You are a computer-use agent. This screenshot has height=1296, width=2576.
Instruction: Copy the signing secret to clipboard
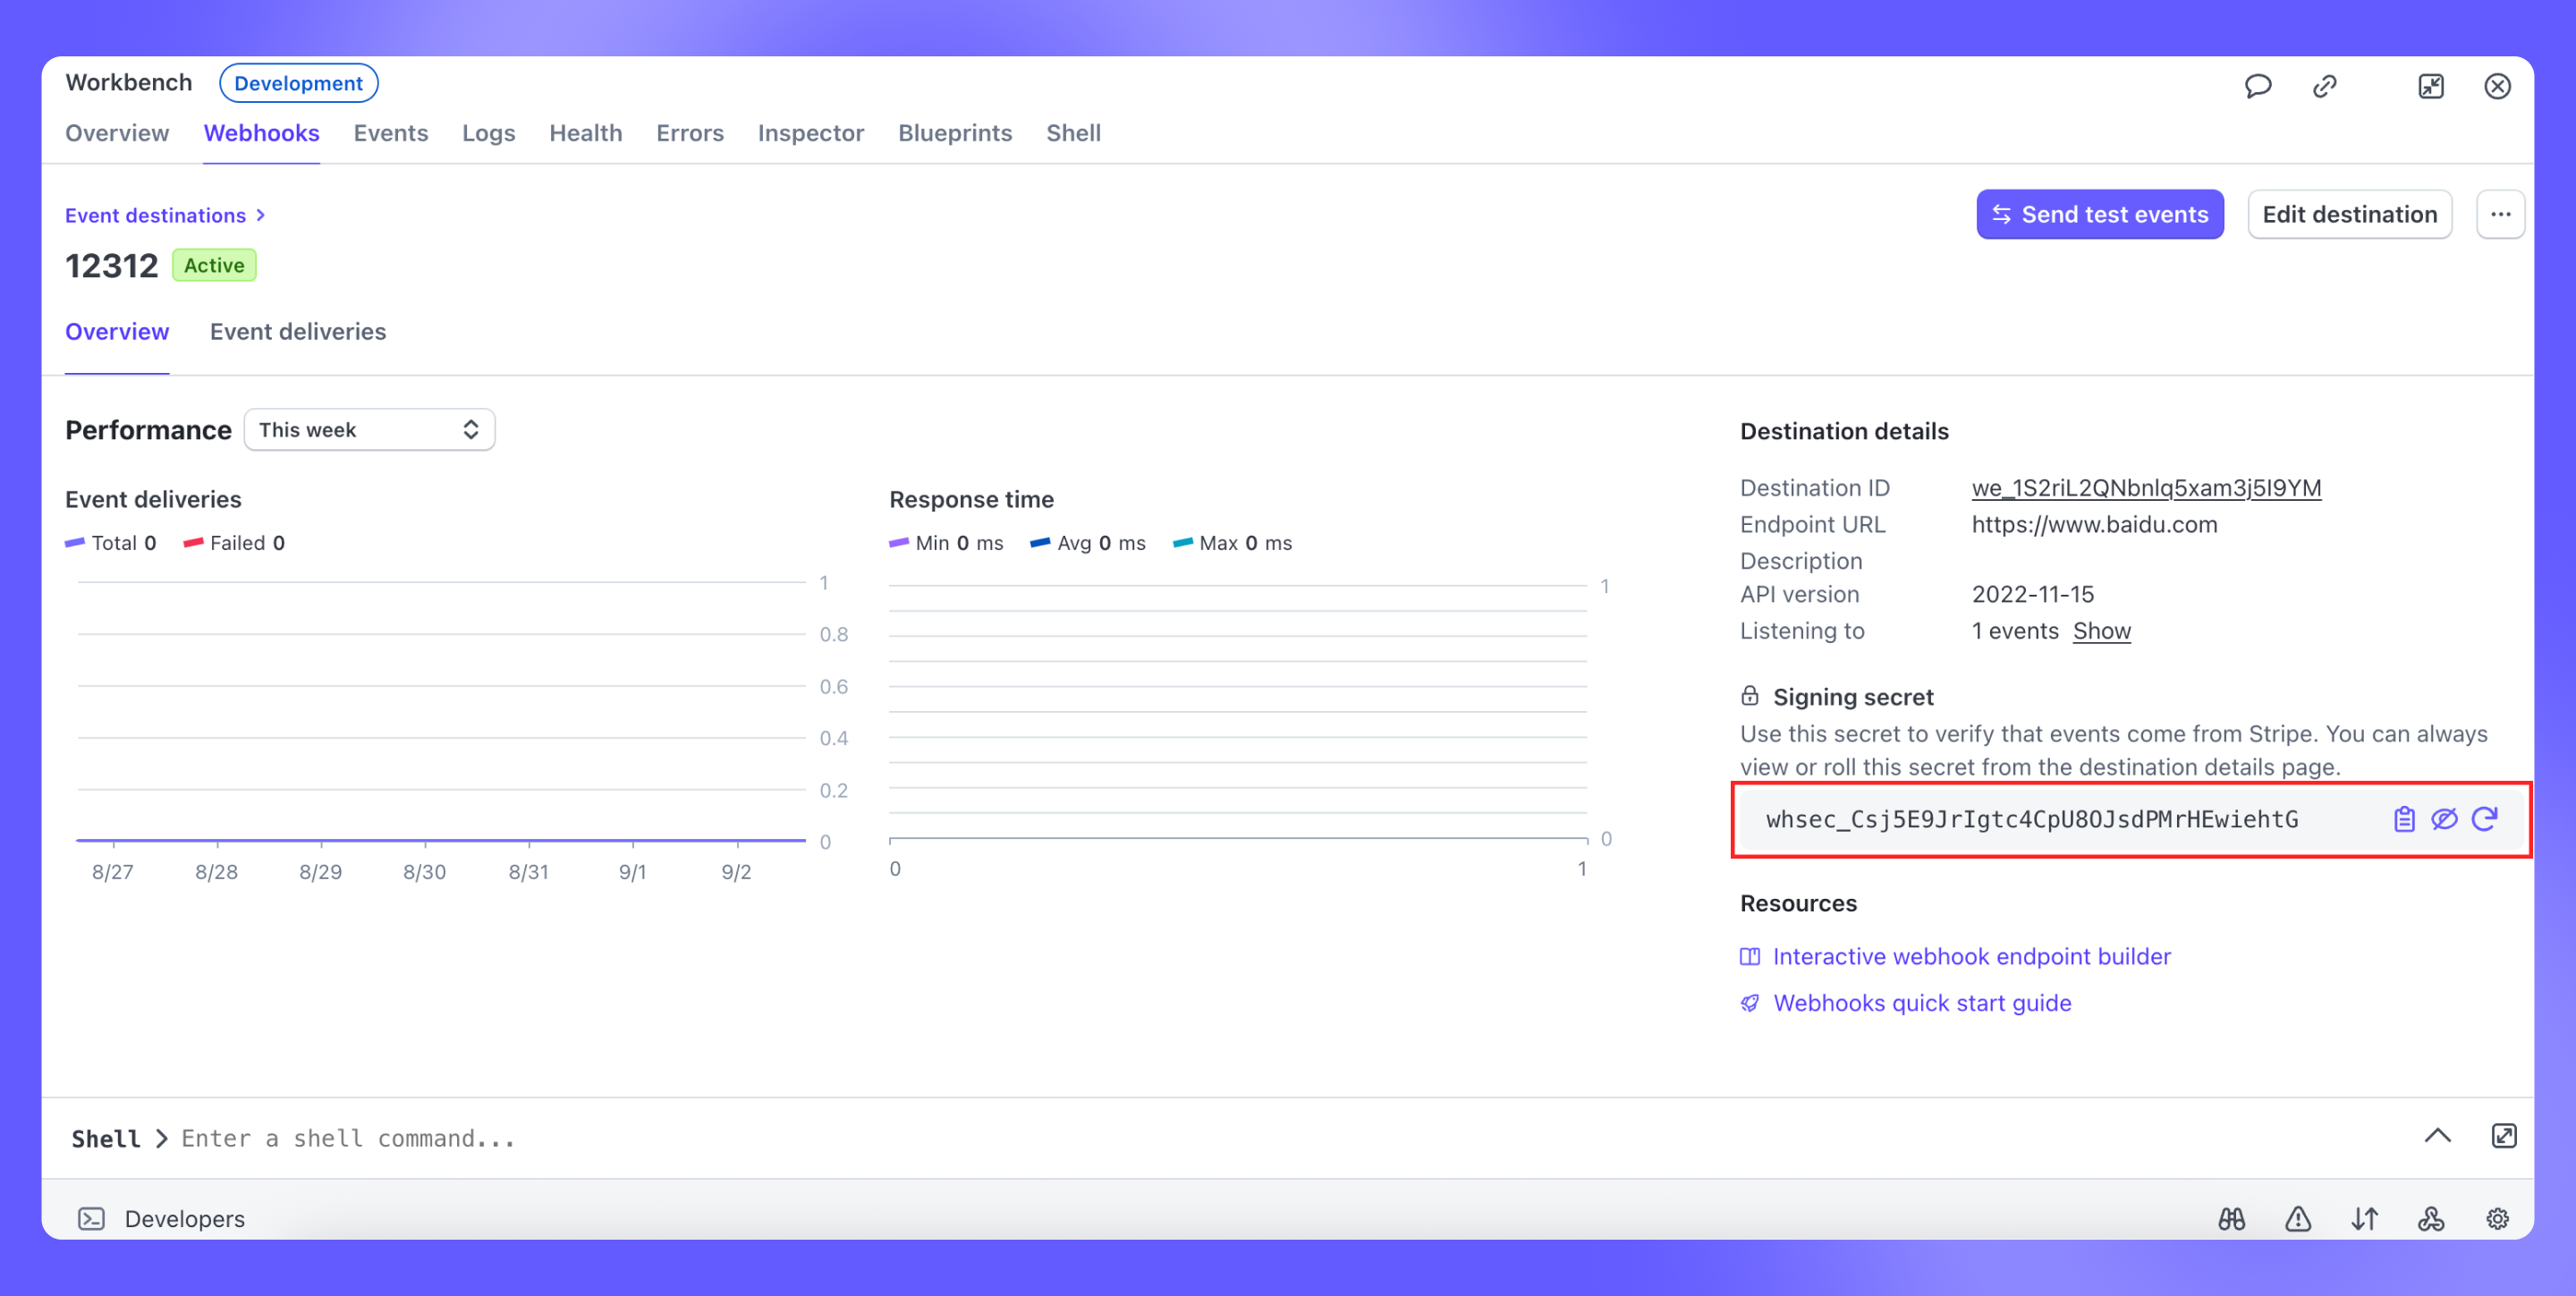[2404, 819]
